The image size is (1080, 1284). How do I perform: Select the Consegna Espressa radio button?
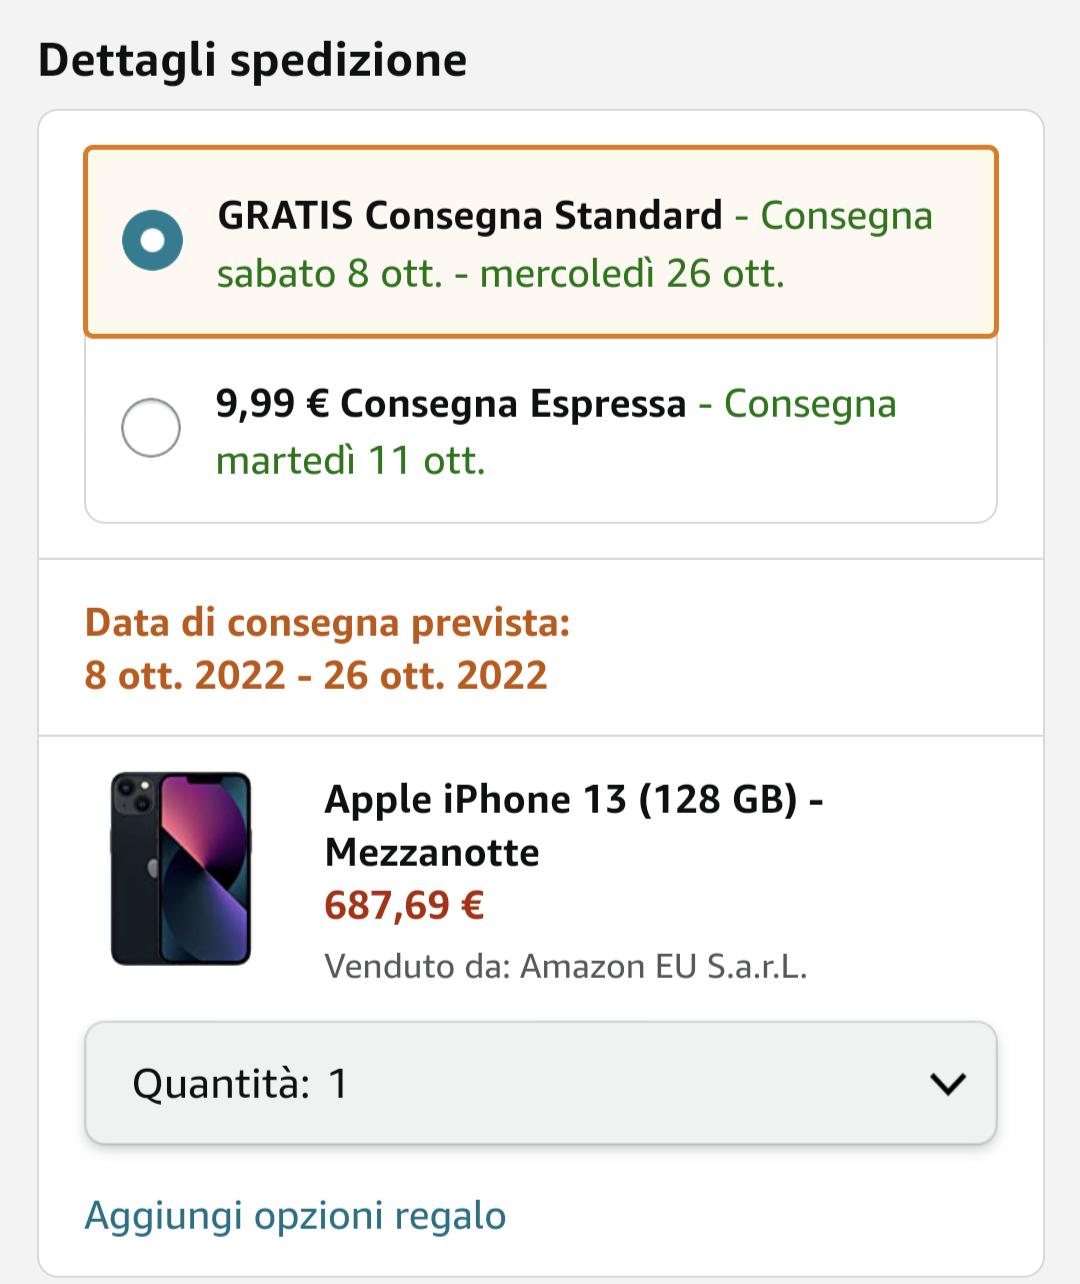tap(151, 428)
